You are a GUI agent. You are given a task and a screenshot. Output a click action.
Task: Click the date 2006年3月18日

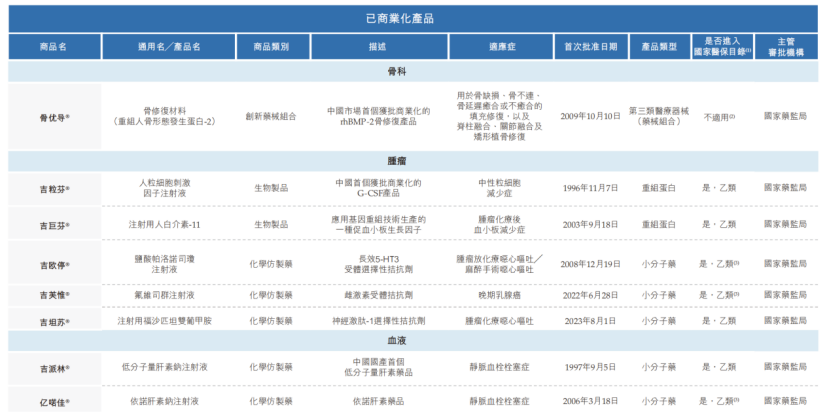click(590, 401)
